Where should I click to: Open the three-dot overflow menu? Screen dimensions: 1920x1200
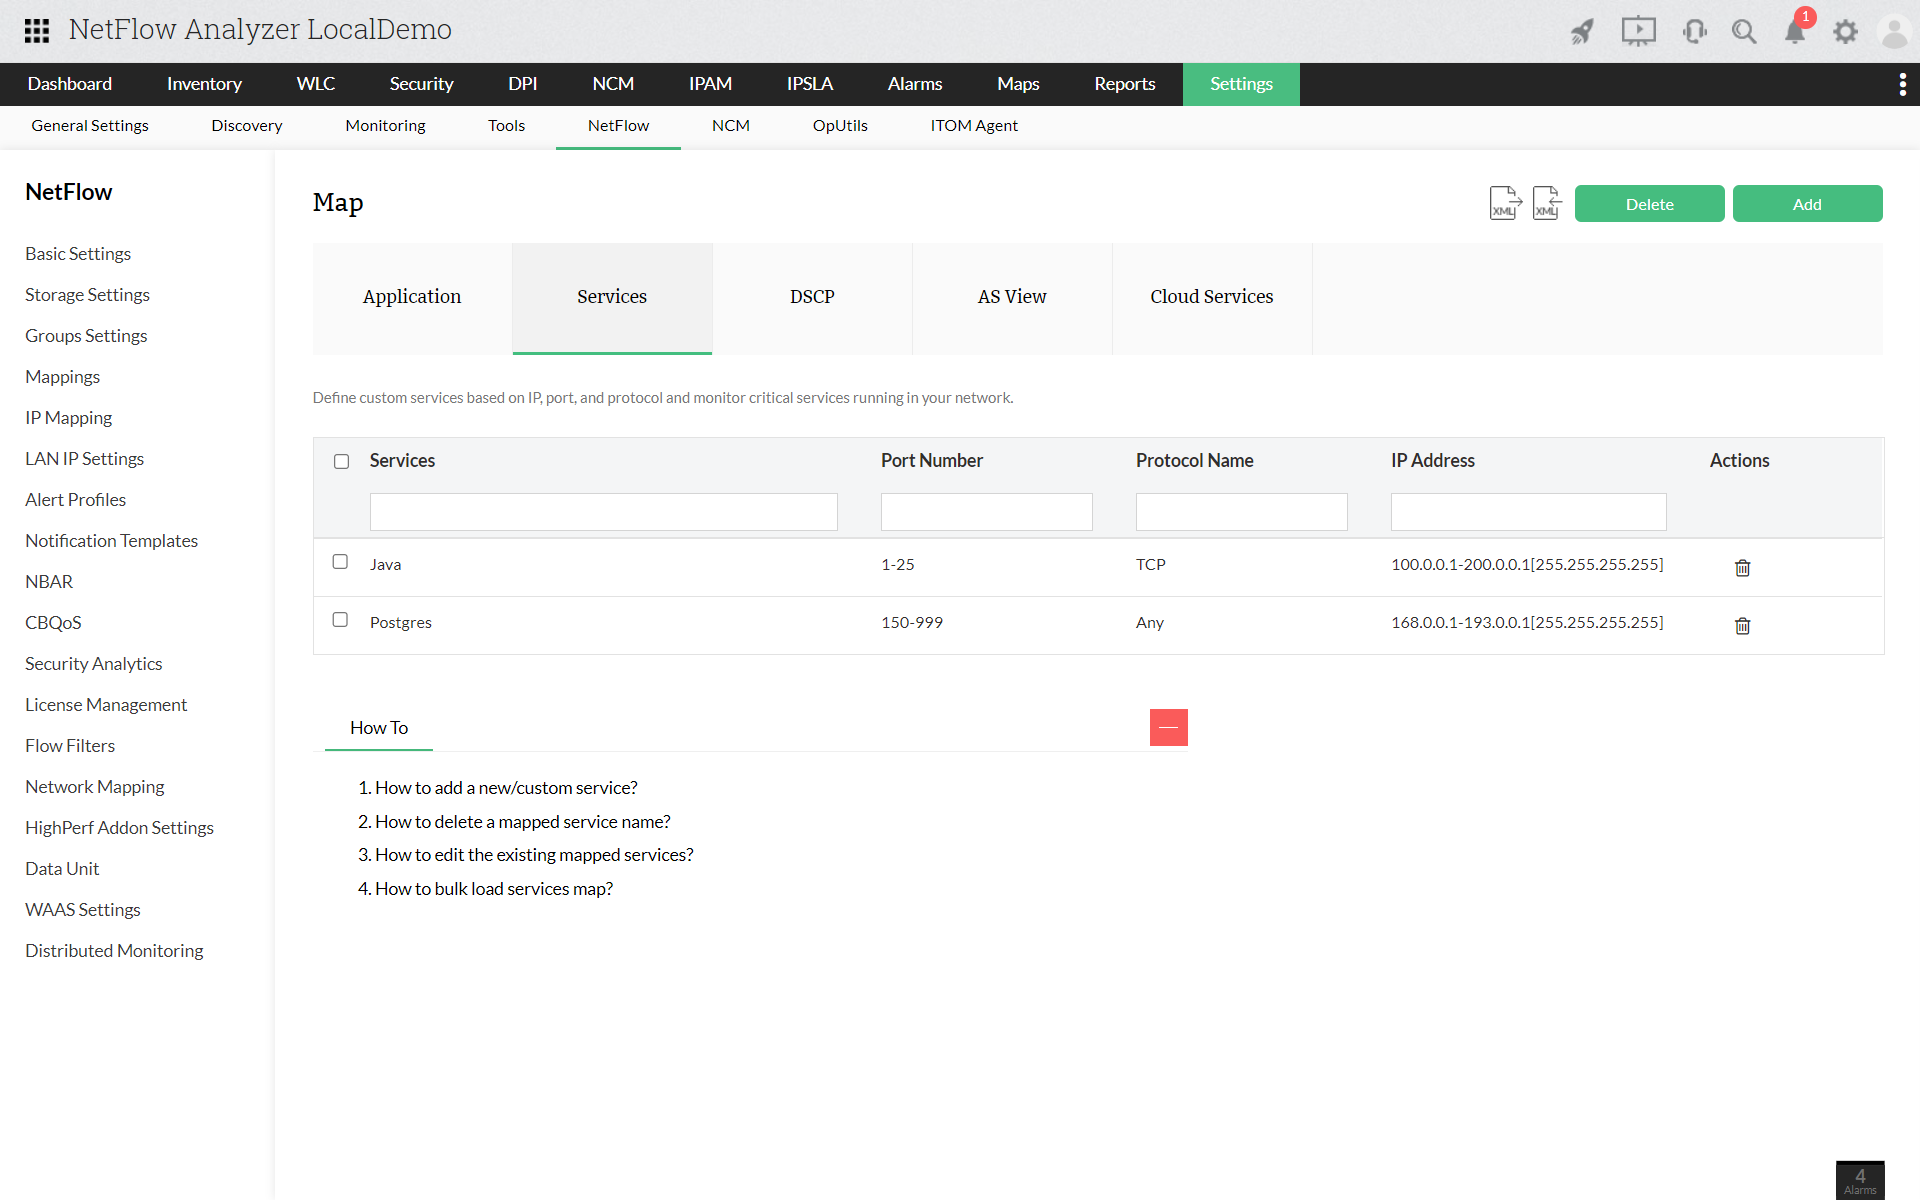coord(1902,84)
